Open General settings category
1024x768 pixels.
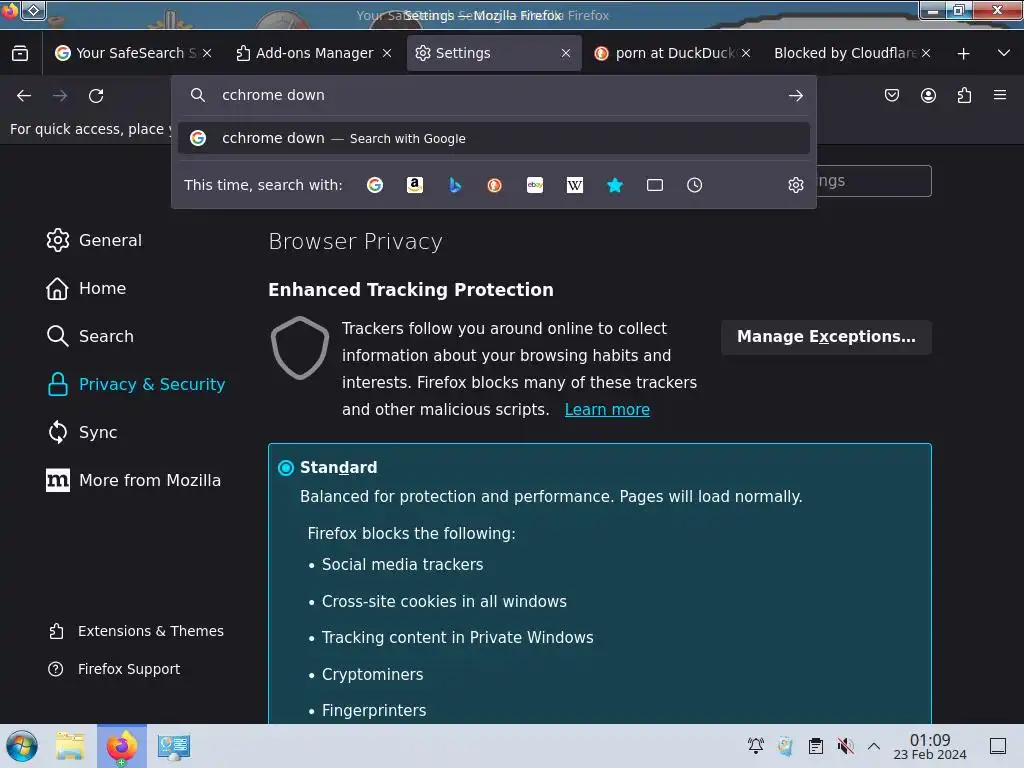94,240
